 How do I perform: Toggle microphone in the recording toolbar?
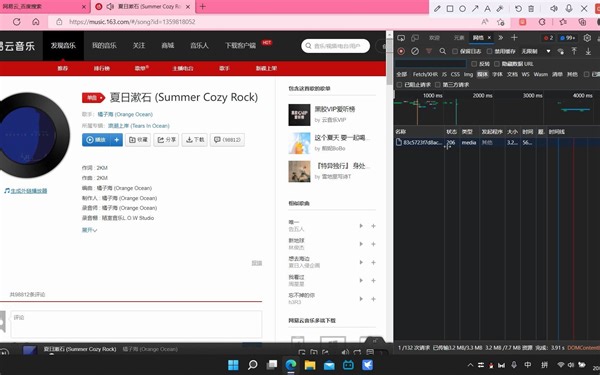(x=569, y=8)
